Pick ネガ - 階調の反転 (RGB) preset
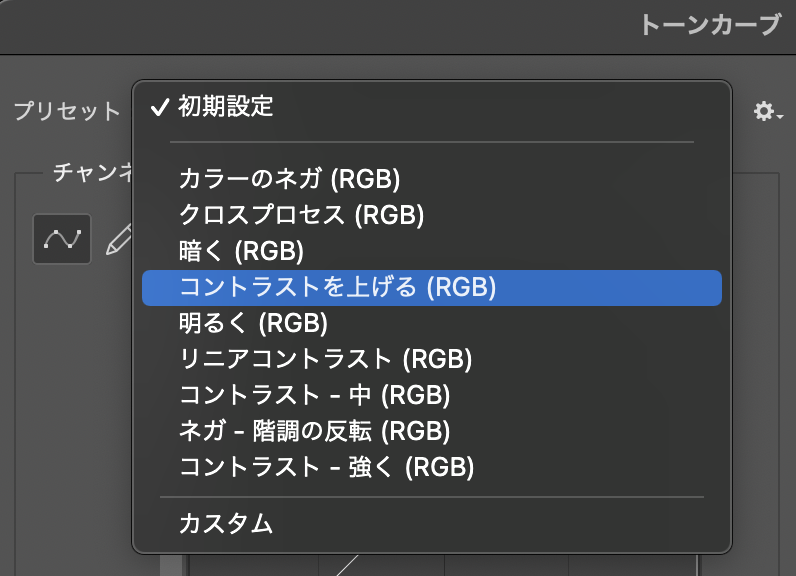The height and width of the screenshot is (576, 796). pyautogui.click(x=314, y=431)
